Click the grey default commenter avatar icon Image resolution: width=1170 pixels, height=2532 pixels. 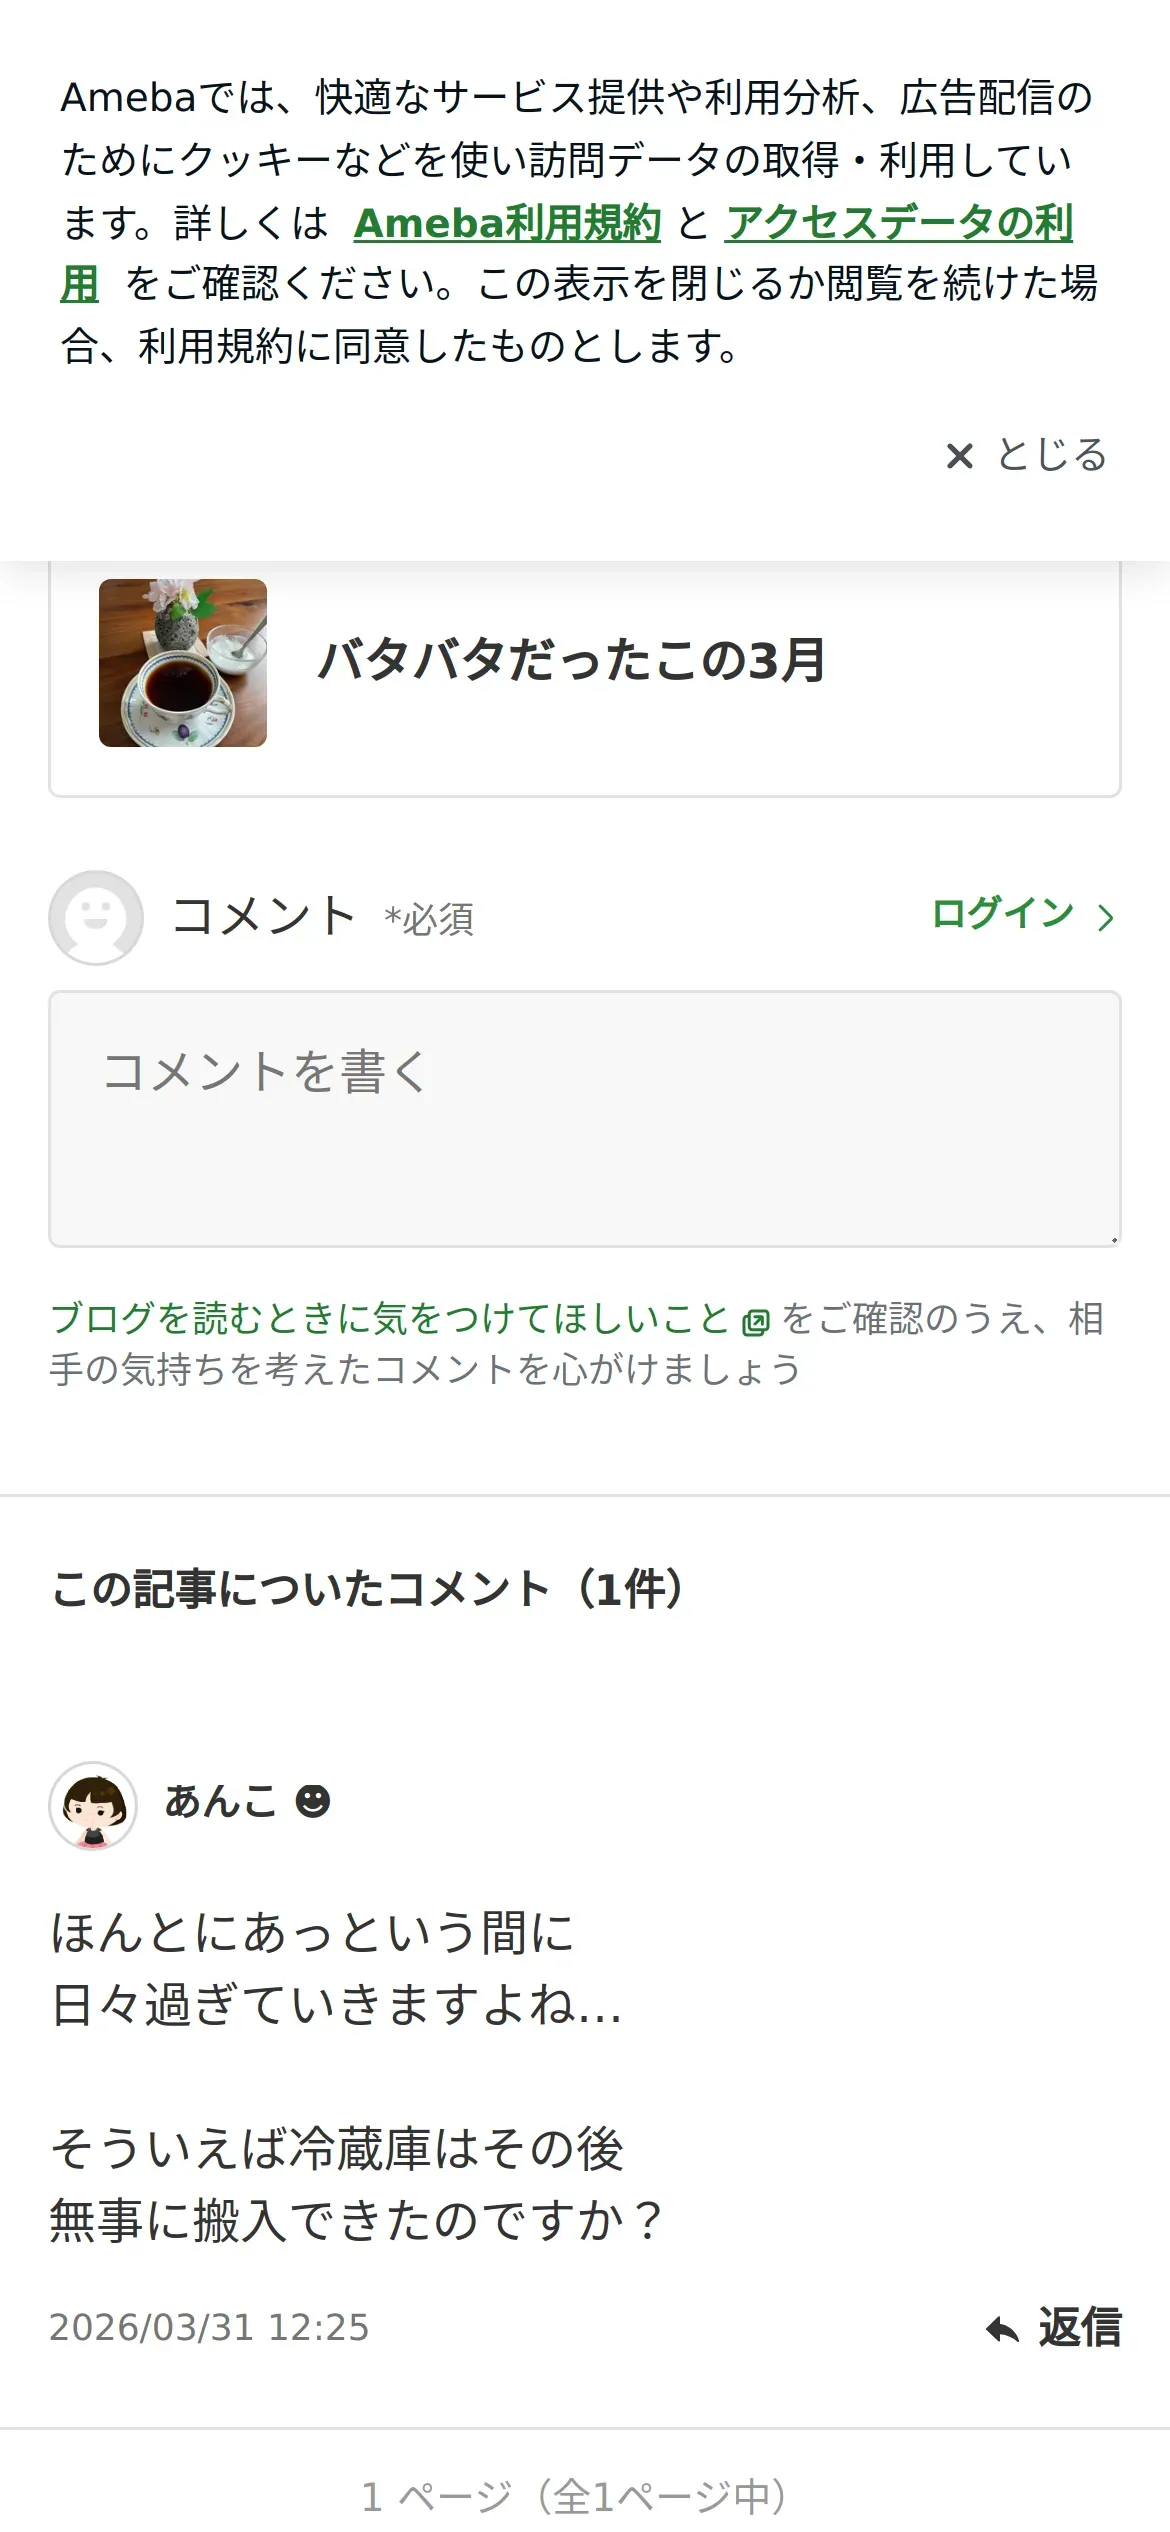96,917
